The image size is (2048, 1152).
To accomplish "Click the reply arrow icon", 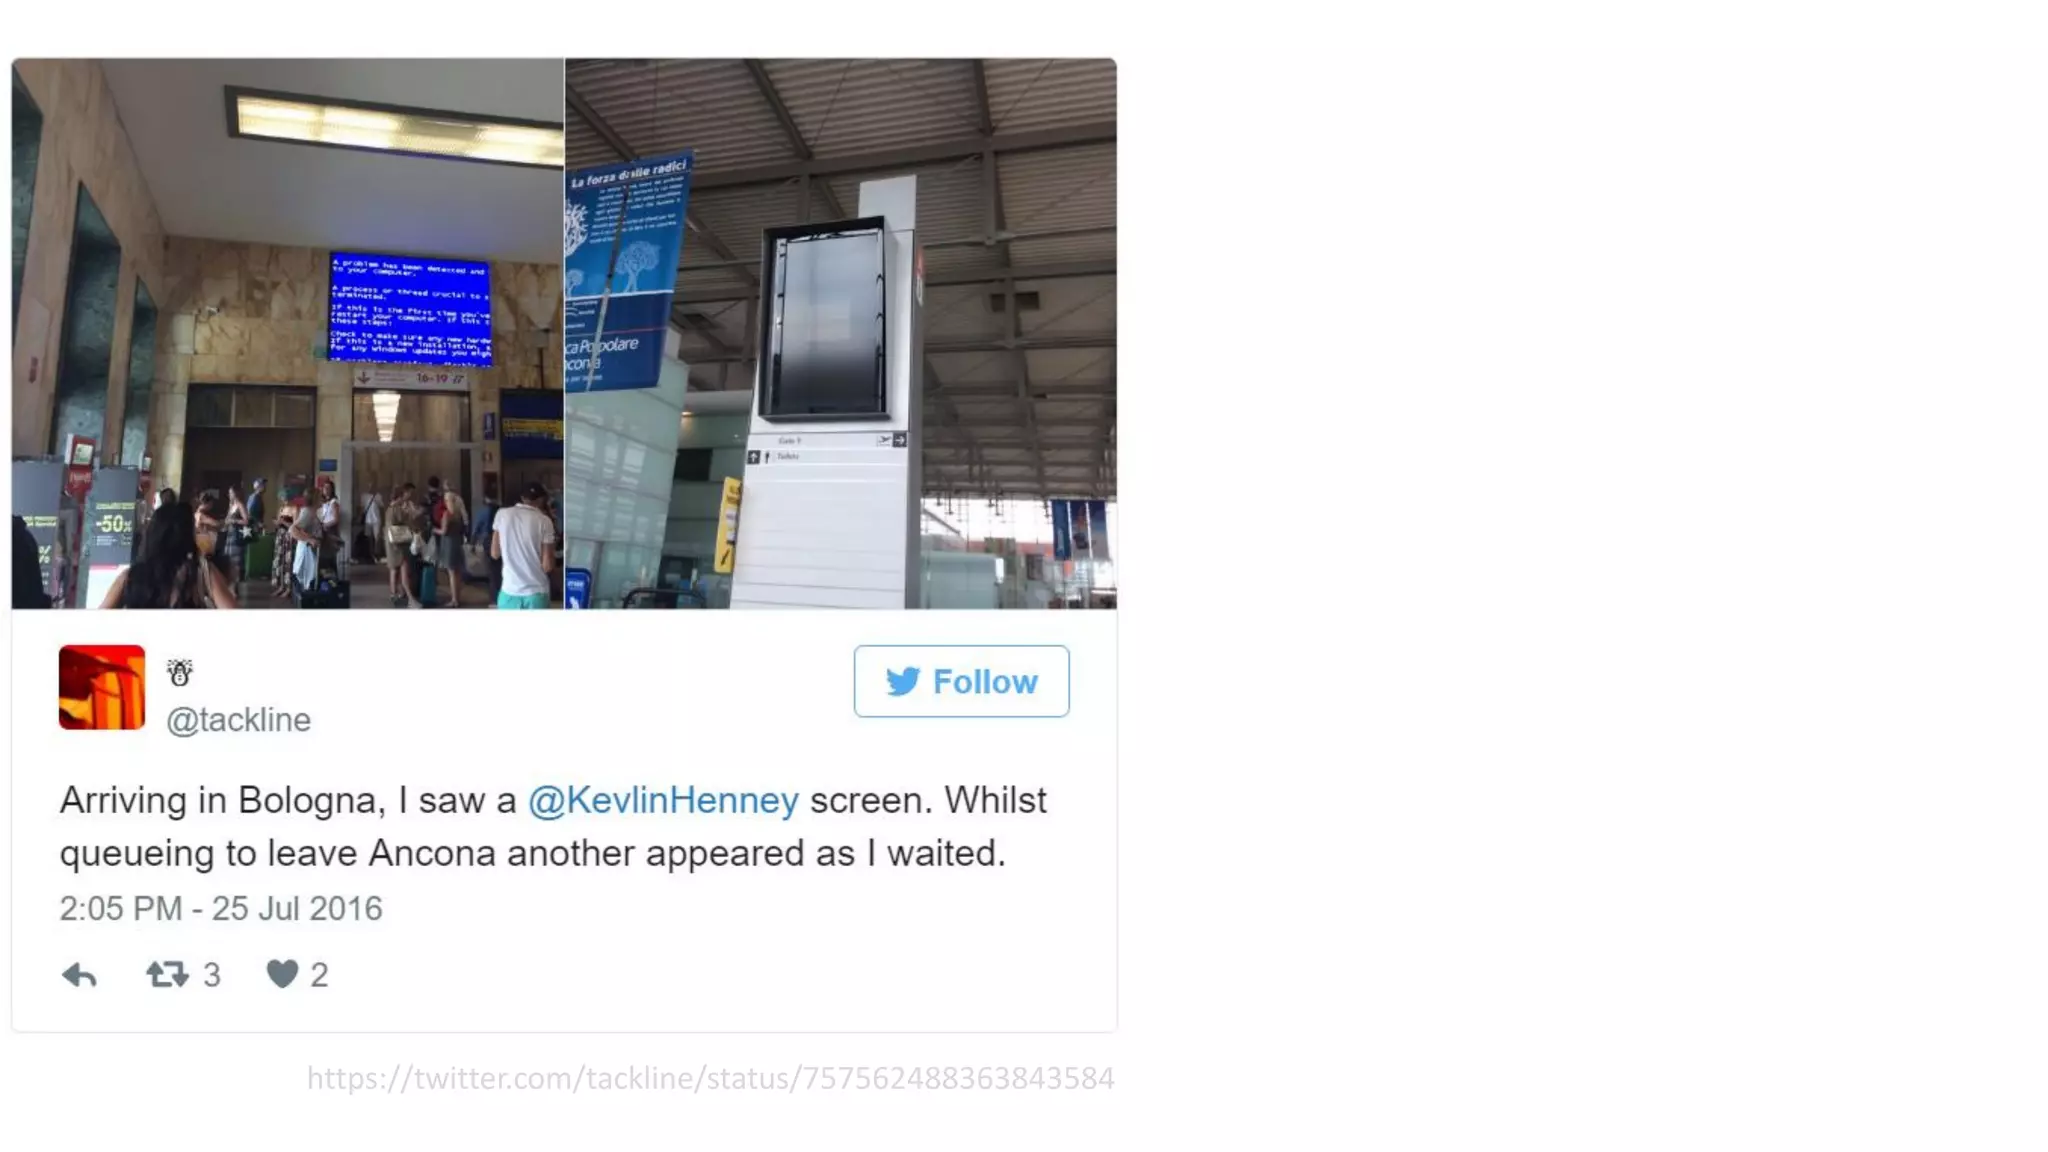I will (x=79, y=975).
